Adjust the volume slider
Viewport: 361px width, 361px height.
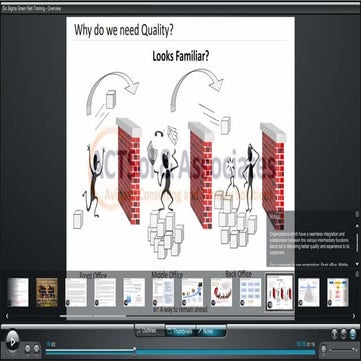[x=343, y=350]
